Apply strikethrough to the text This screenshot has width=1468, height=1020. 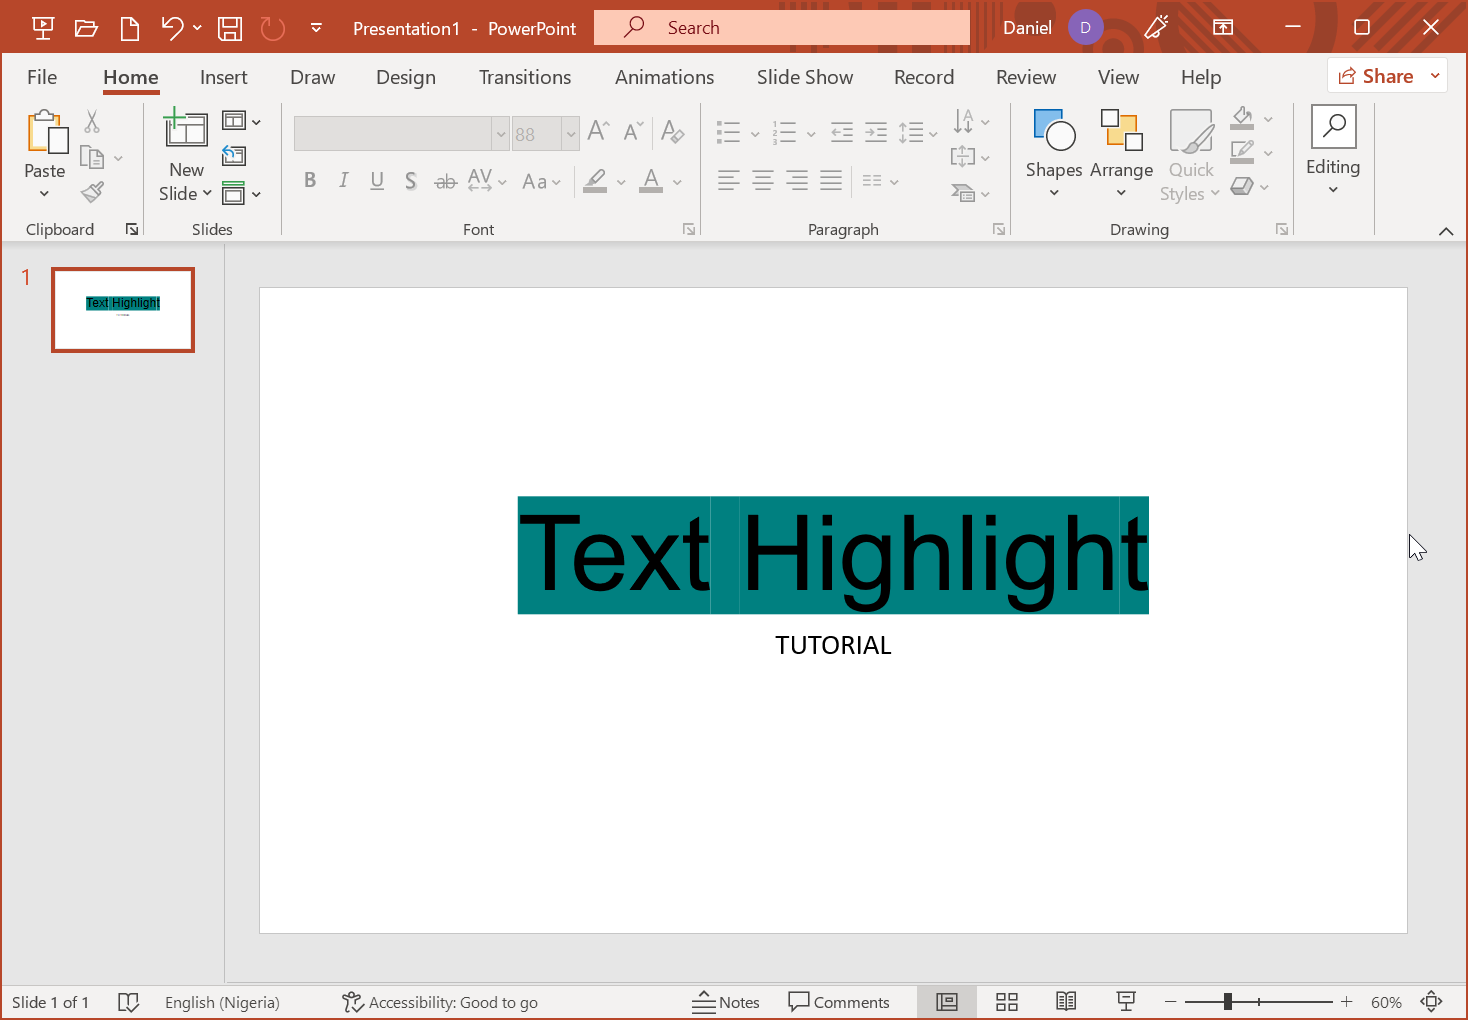445,180
